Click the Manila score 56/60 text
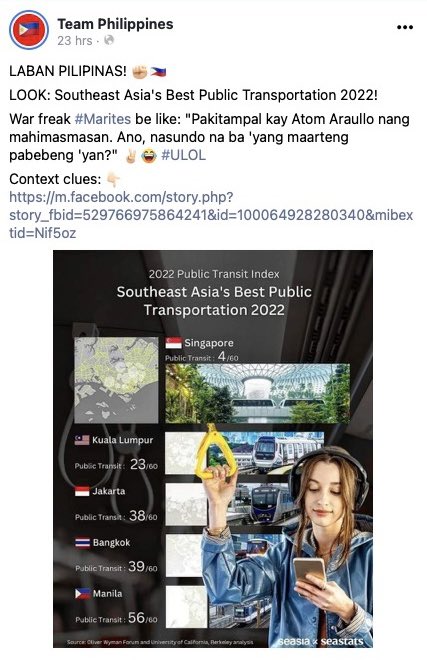Image resolution: width=427 pixels, height=660 pixels. [x=142, y=618]
